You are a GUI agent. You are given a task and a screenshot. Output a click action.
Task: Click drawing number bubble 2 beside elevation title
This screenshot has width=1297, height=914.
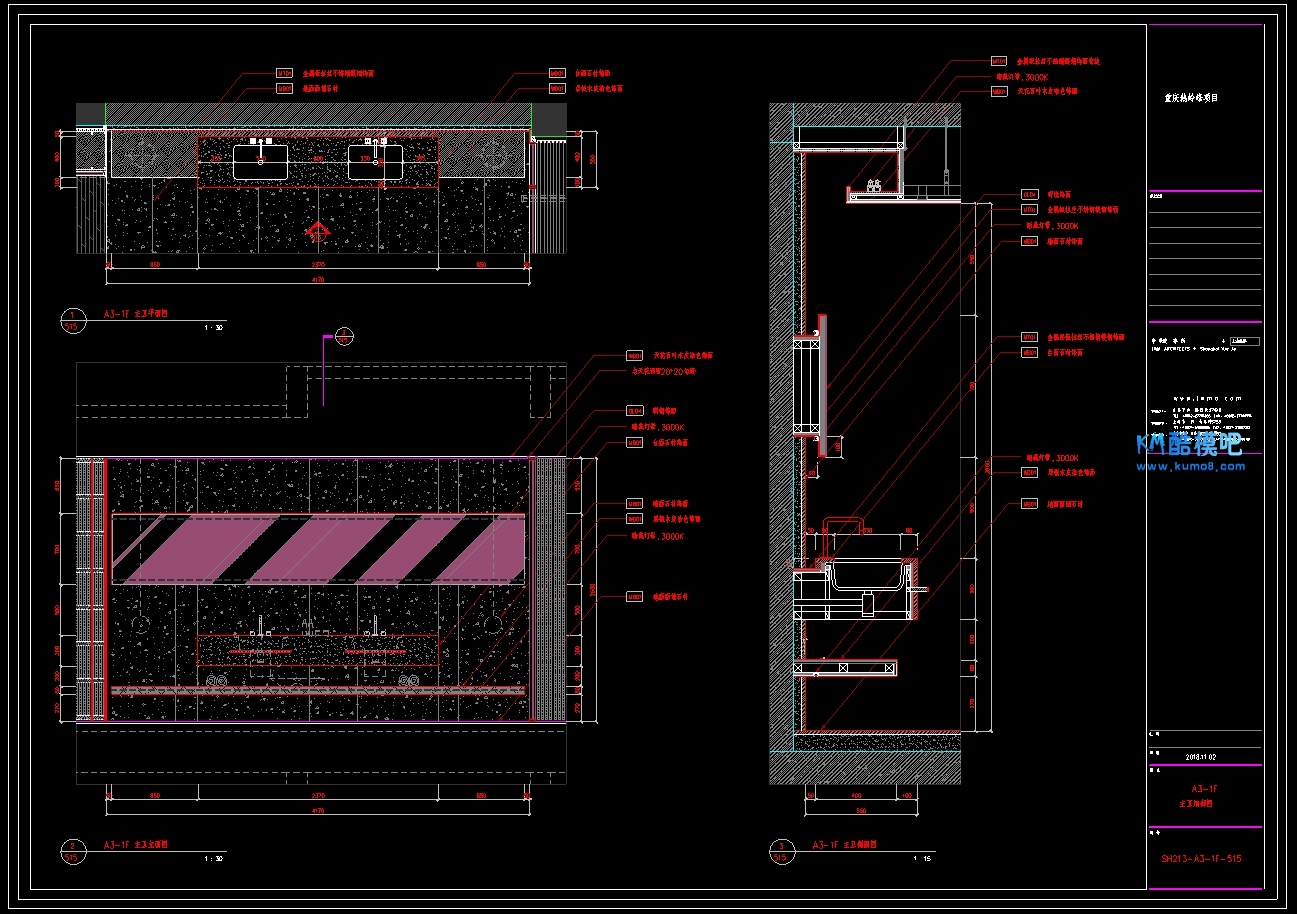click(71, 850)
